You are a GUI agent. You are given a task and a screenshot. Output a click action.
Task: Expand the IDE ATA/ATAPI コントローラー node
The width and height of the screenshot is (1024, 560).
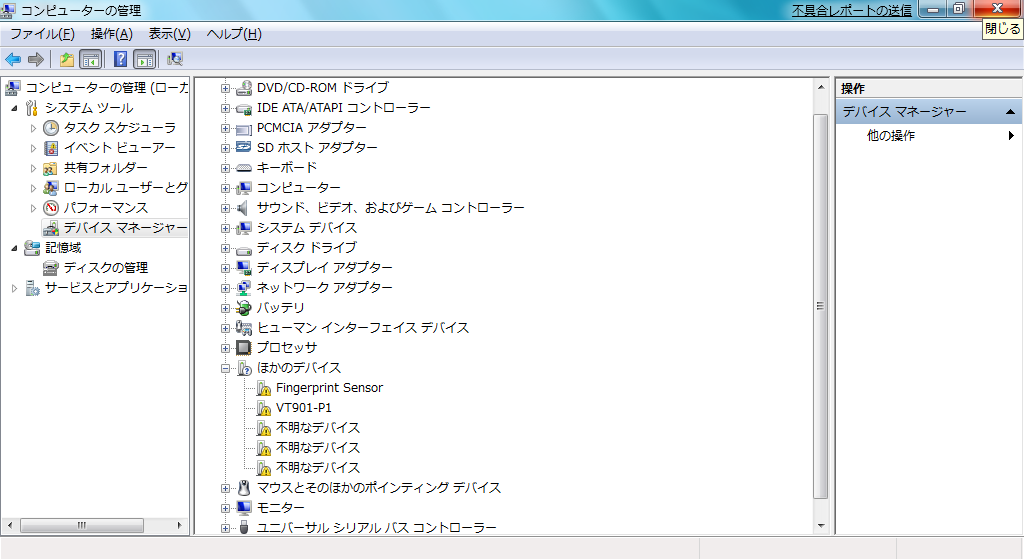click(225, 108)
